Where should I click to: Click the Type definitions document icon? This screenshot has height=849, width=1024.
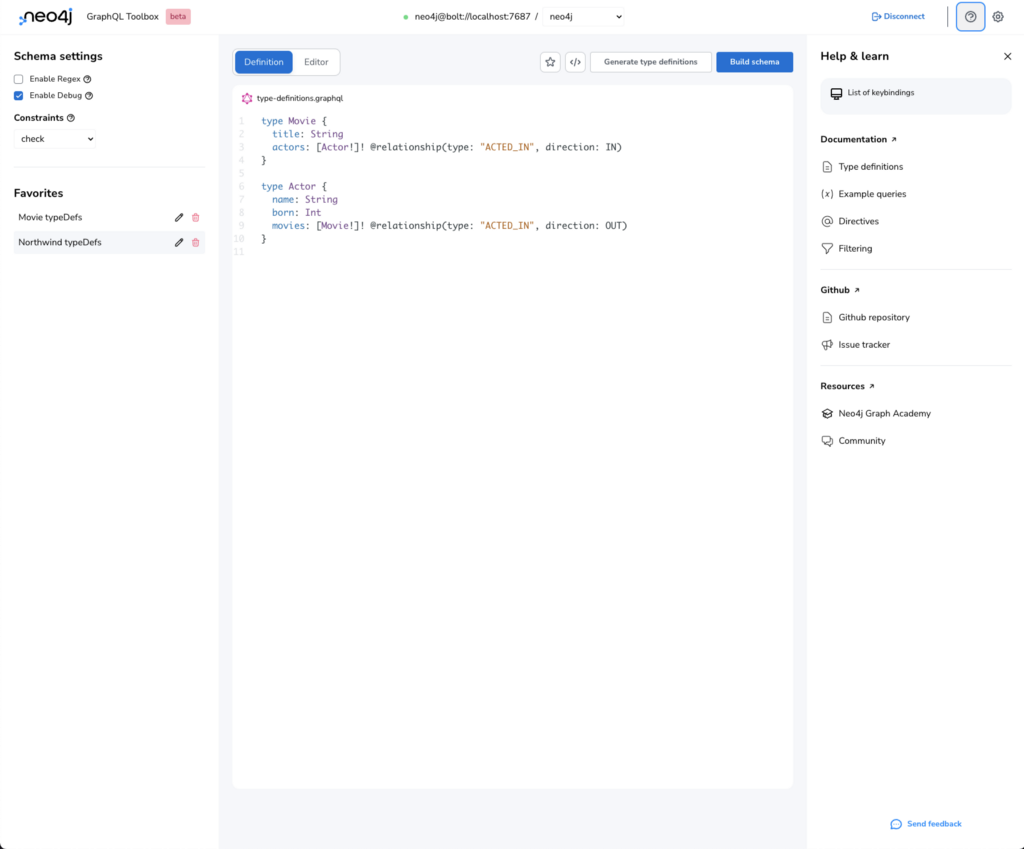(x=827, y=167)
